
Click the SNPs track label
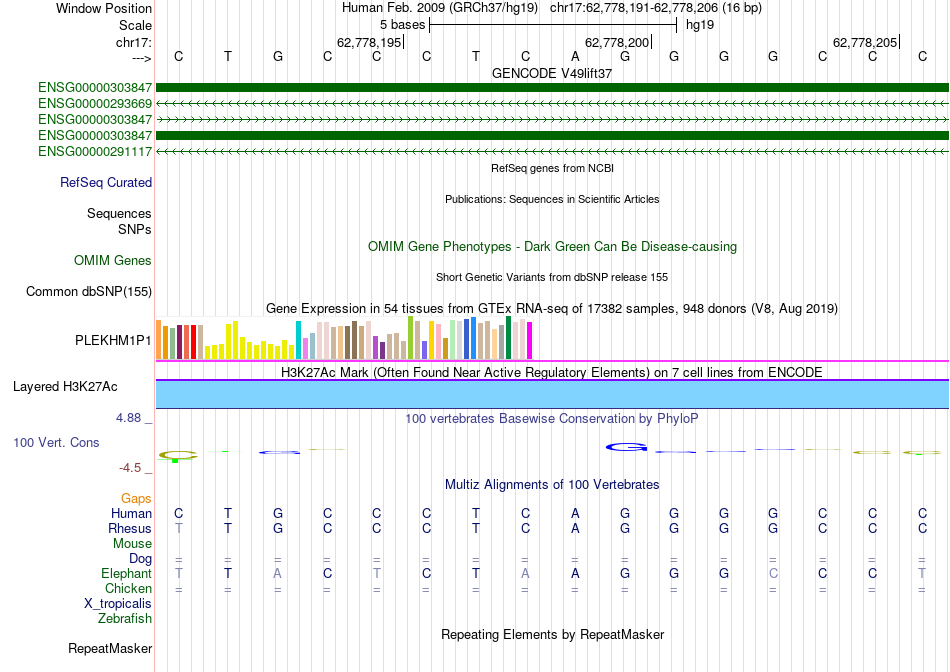click(x=135, y=230)
